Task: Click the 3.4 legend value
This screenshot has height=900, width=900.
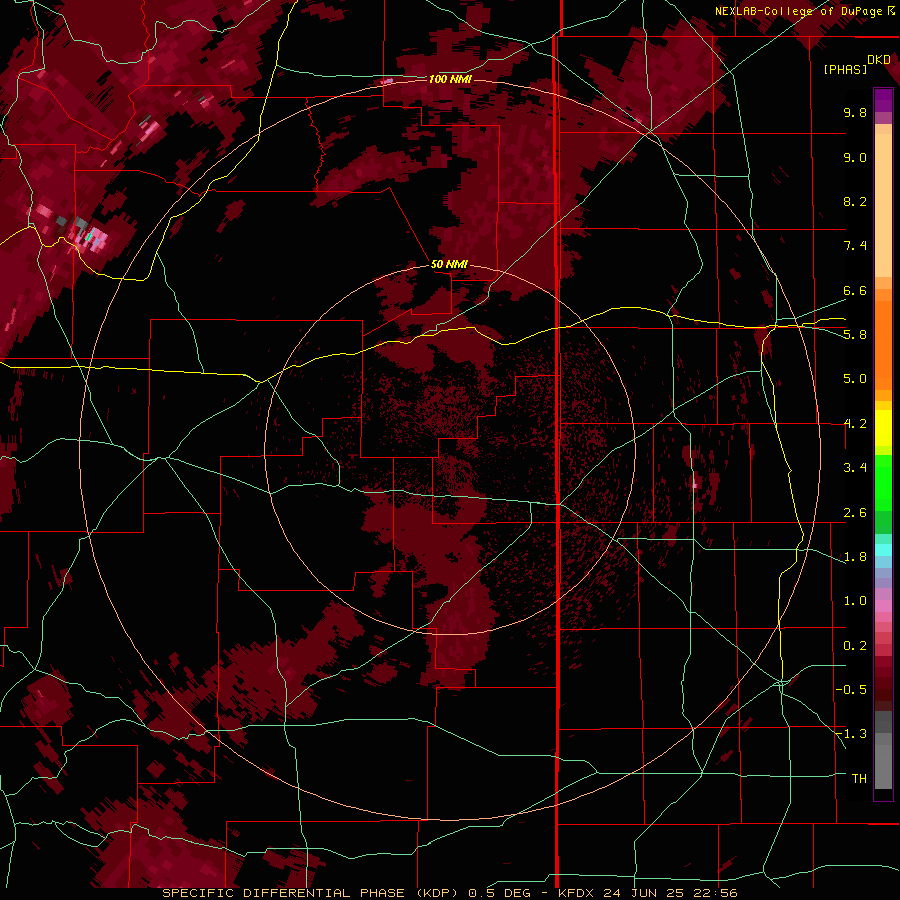Action: (x=855, y=468)
